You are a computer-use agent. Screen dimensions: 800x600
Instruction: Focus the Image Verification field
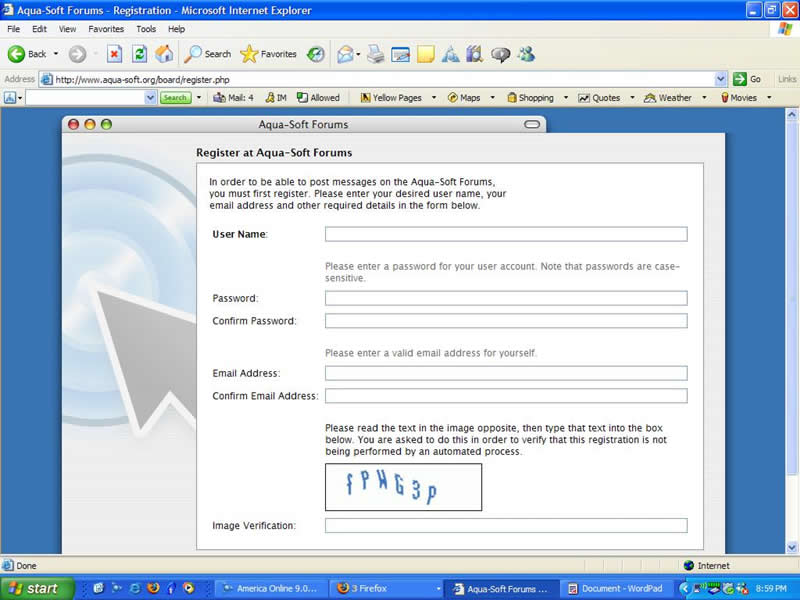506,526
